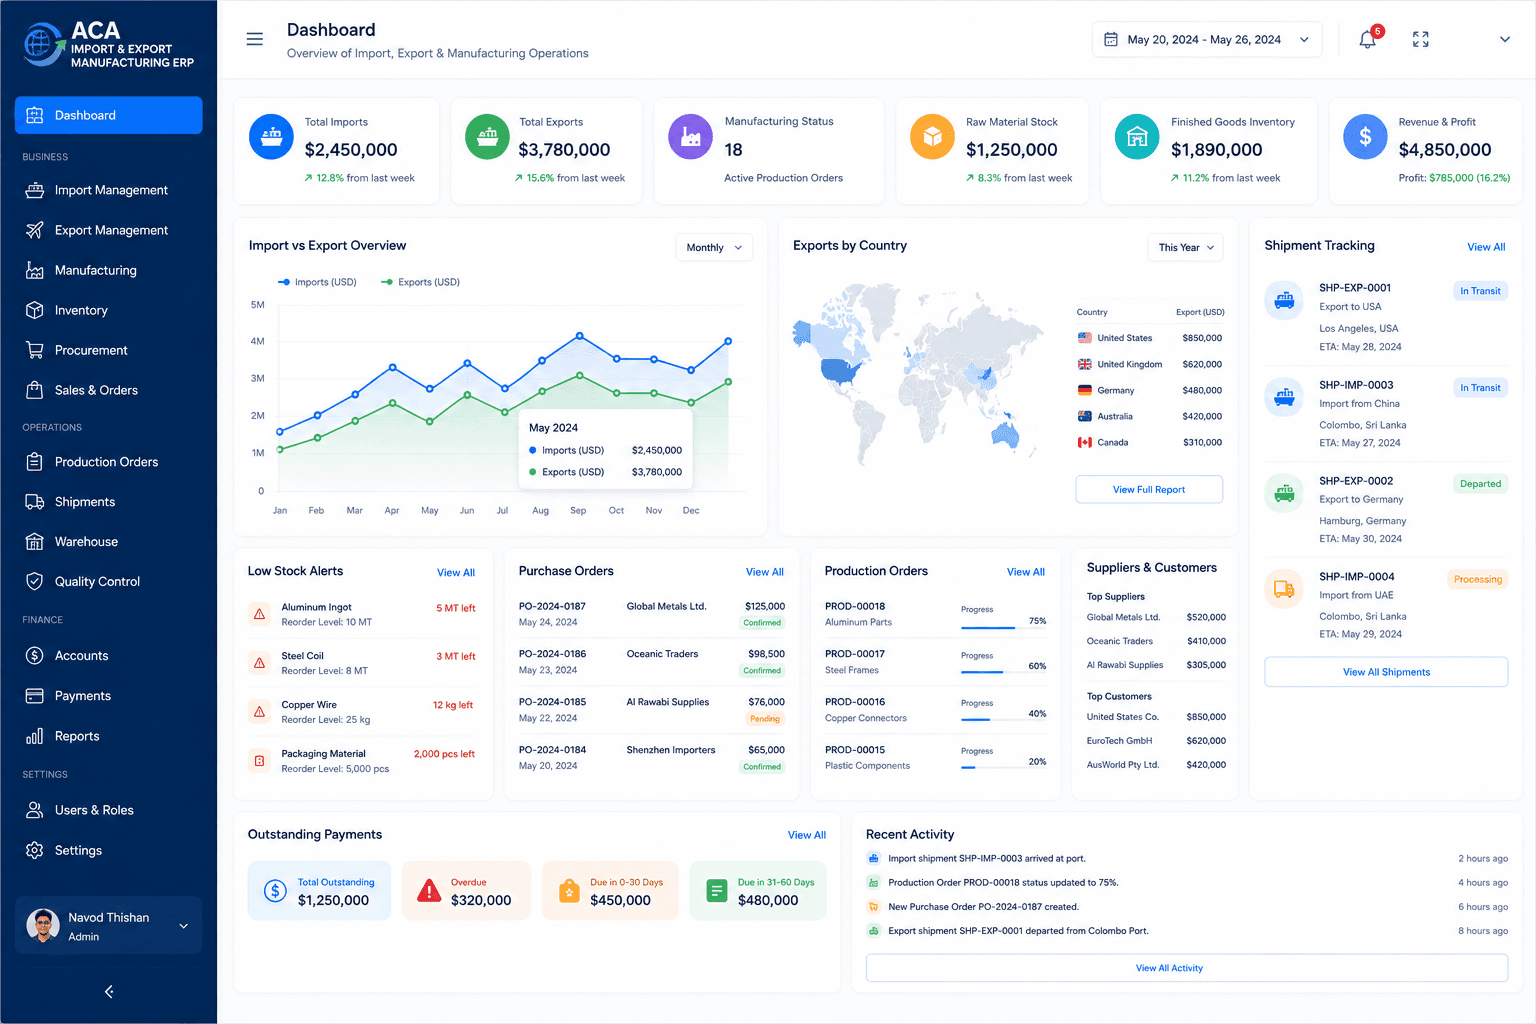Click the View All Activity button
Viewport: 1536px width, 1024px height.
pos(1187,968)
